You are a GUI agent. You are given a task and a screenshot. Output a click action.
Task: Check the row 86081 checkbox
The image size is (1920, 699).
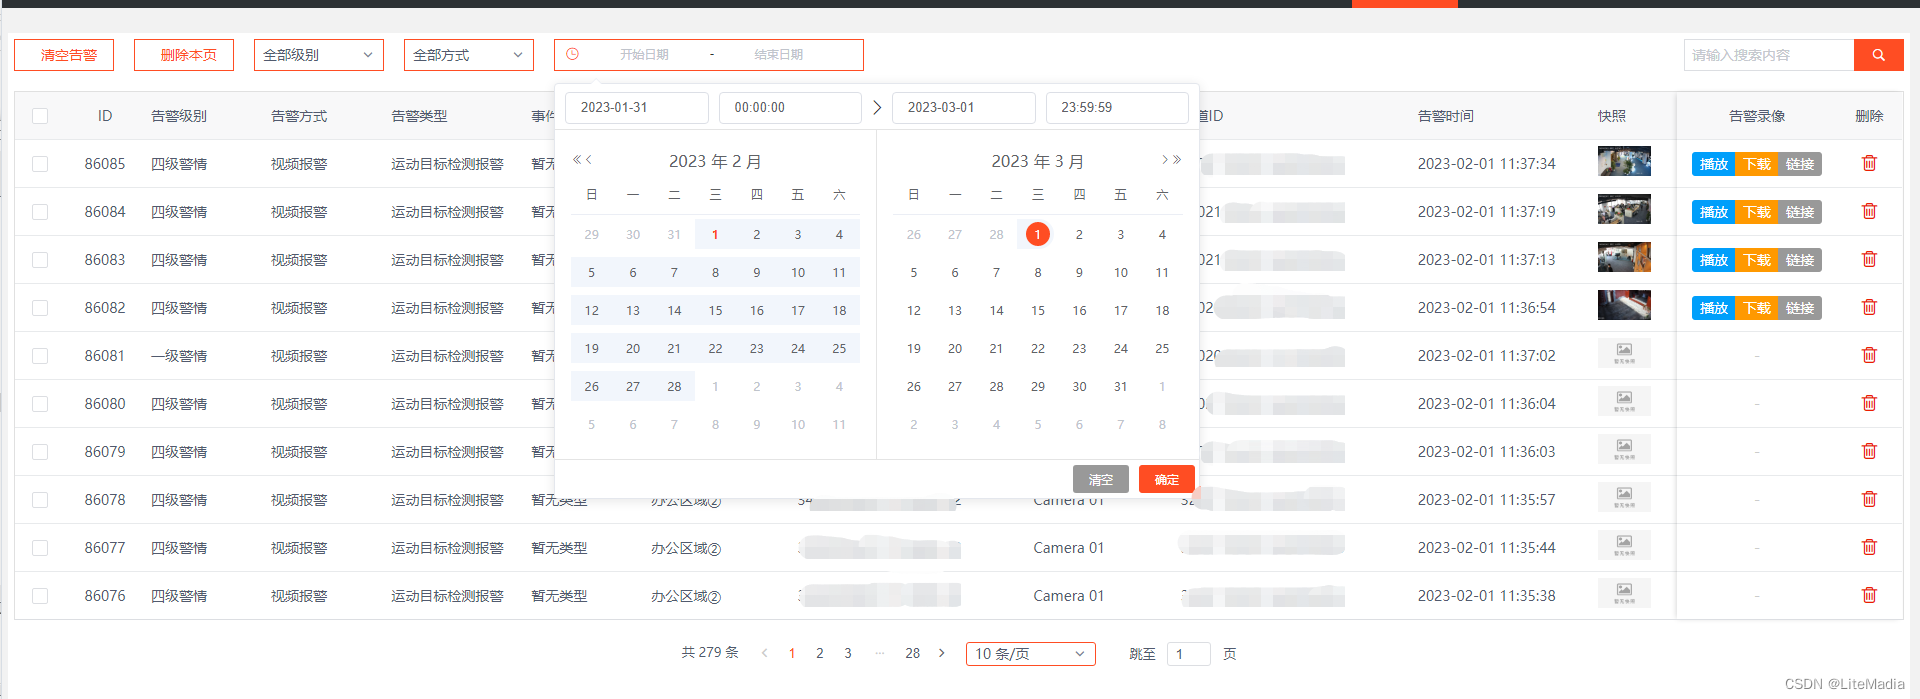click(x=40, y=356)
